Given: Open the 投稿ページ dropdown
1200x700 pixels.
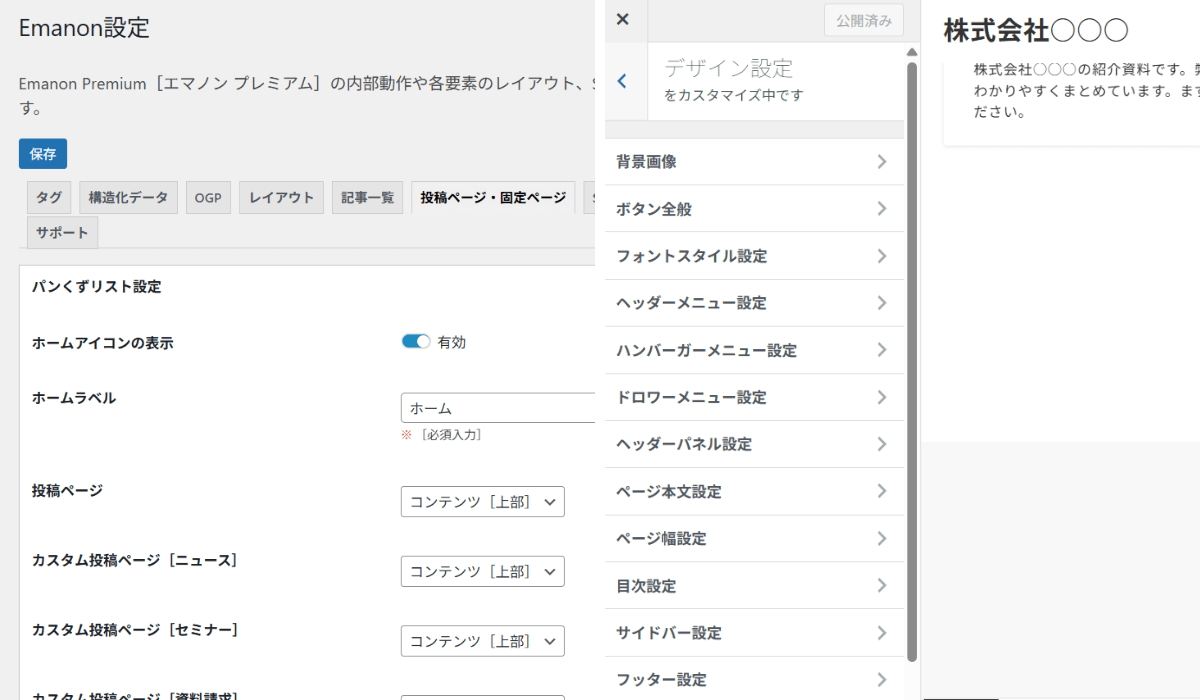Looking at the screenshot, I should click(483, 501).
